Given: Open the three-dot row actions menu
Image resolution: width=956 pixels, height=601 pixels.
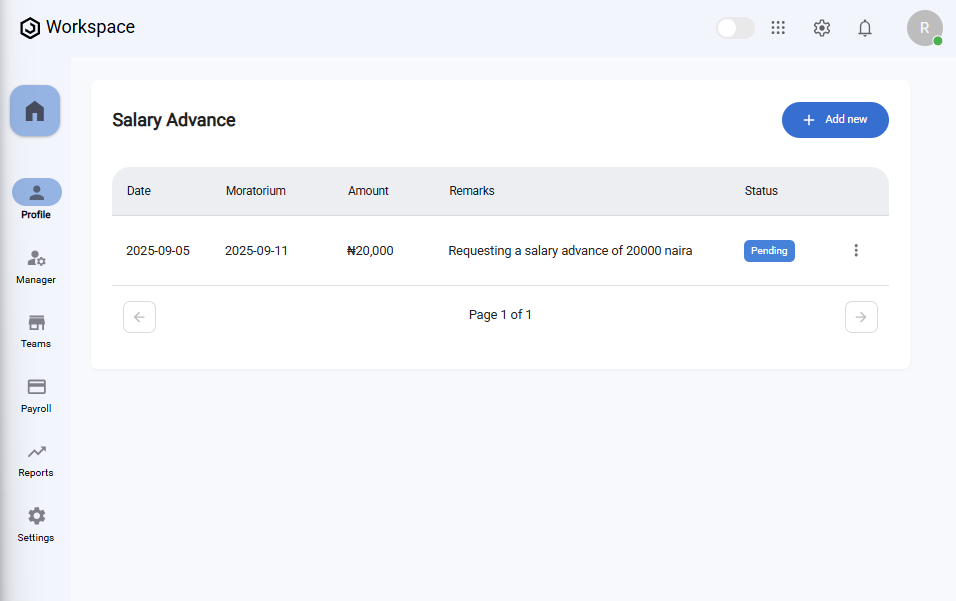Looking at the screenshot, I should tap(856, 250).
